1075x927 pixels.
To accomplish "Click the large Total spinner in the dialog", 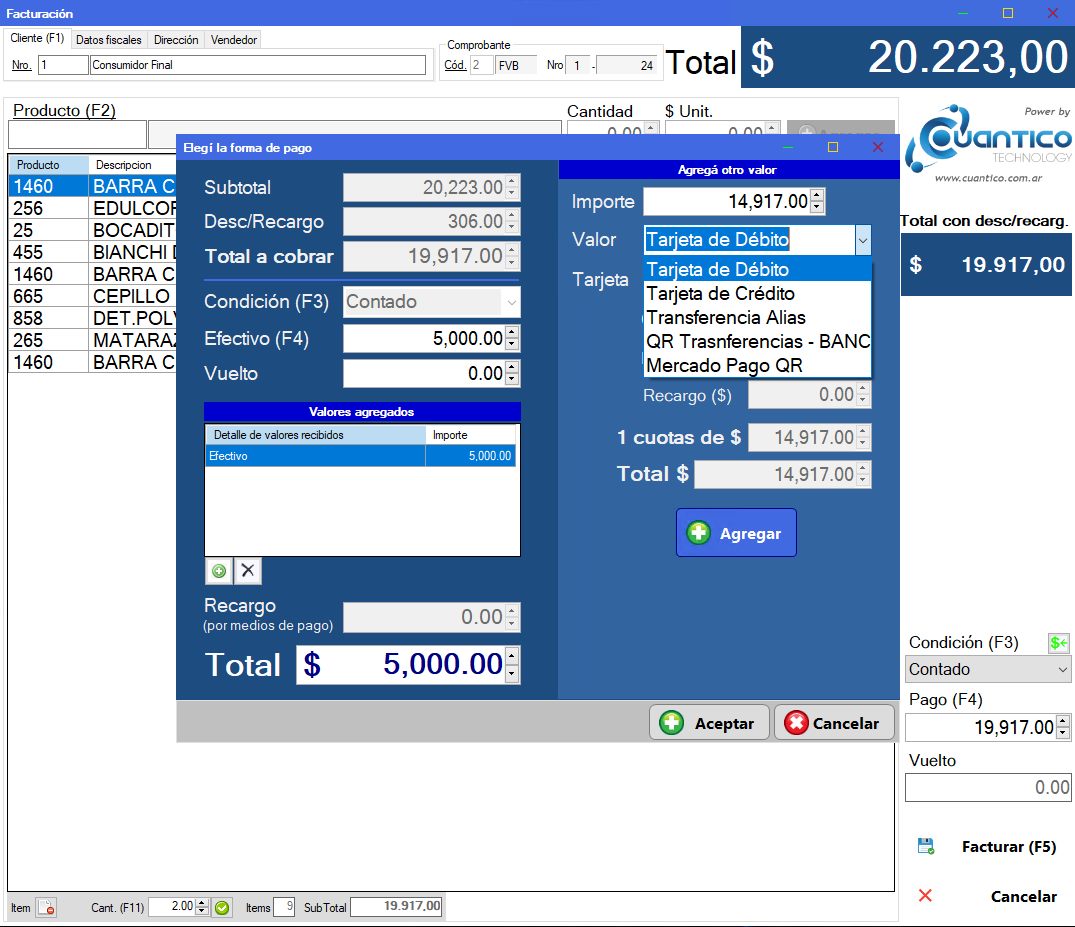I will pyautogui.click(x=512, y=665).
